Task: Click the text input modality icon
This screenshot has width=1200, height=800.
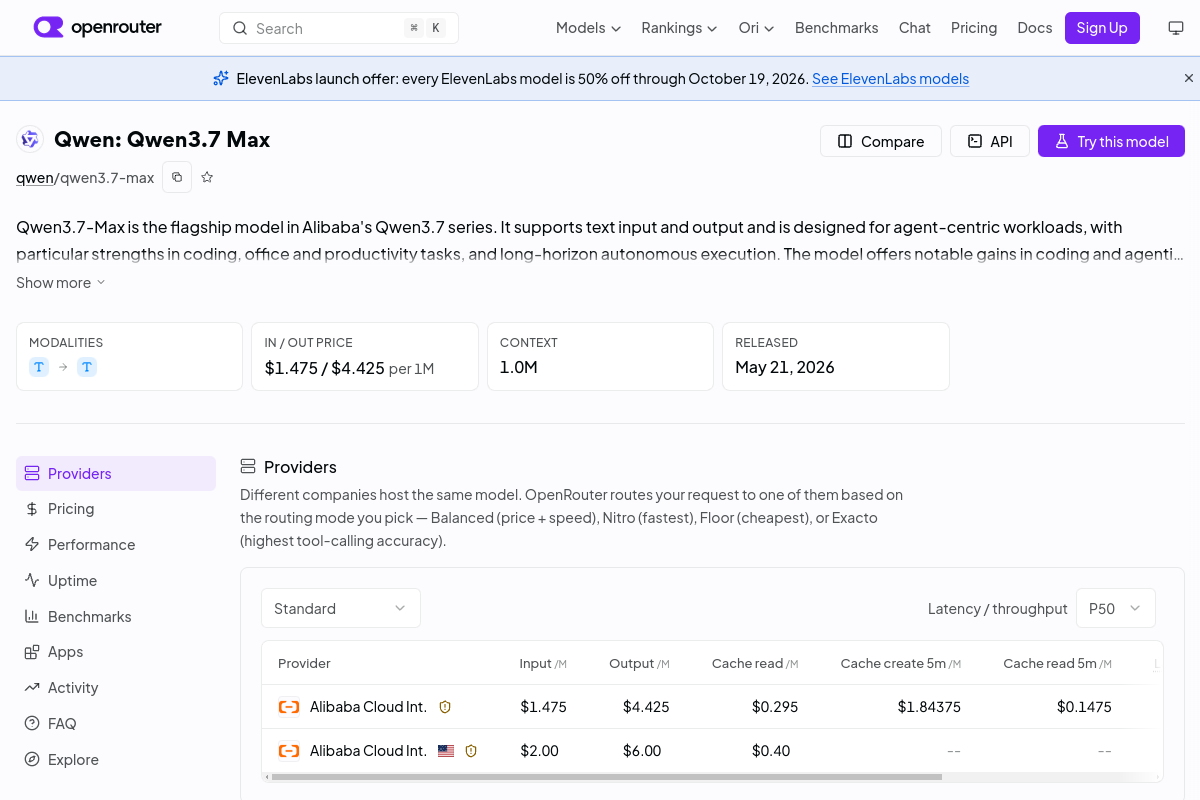Action: click(39, 367)
